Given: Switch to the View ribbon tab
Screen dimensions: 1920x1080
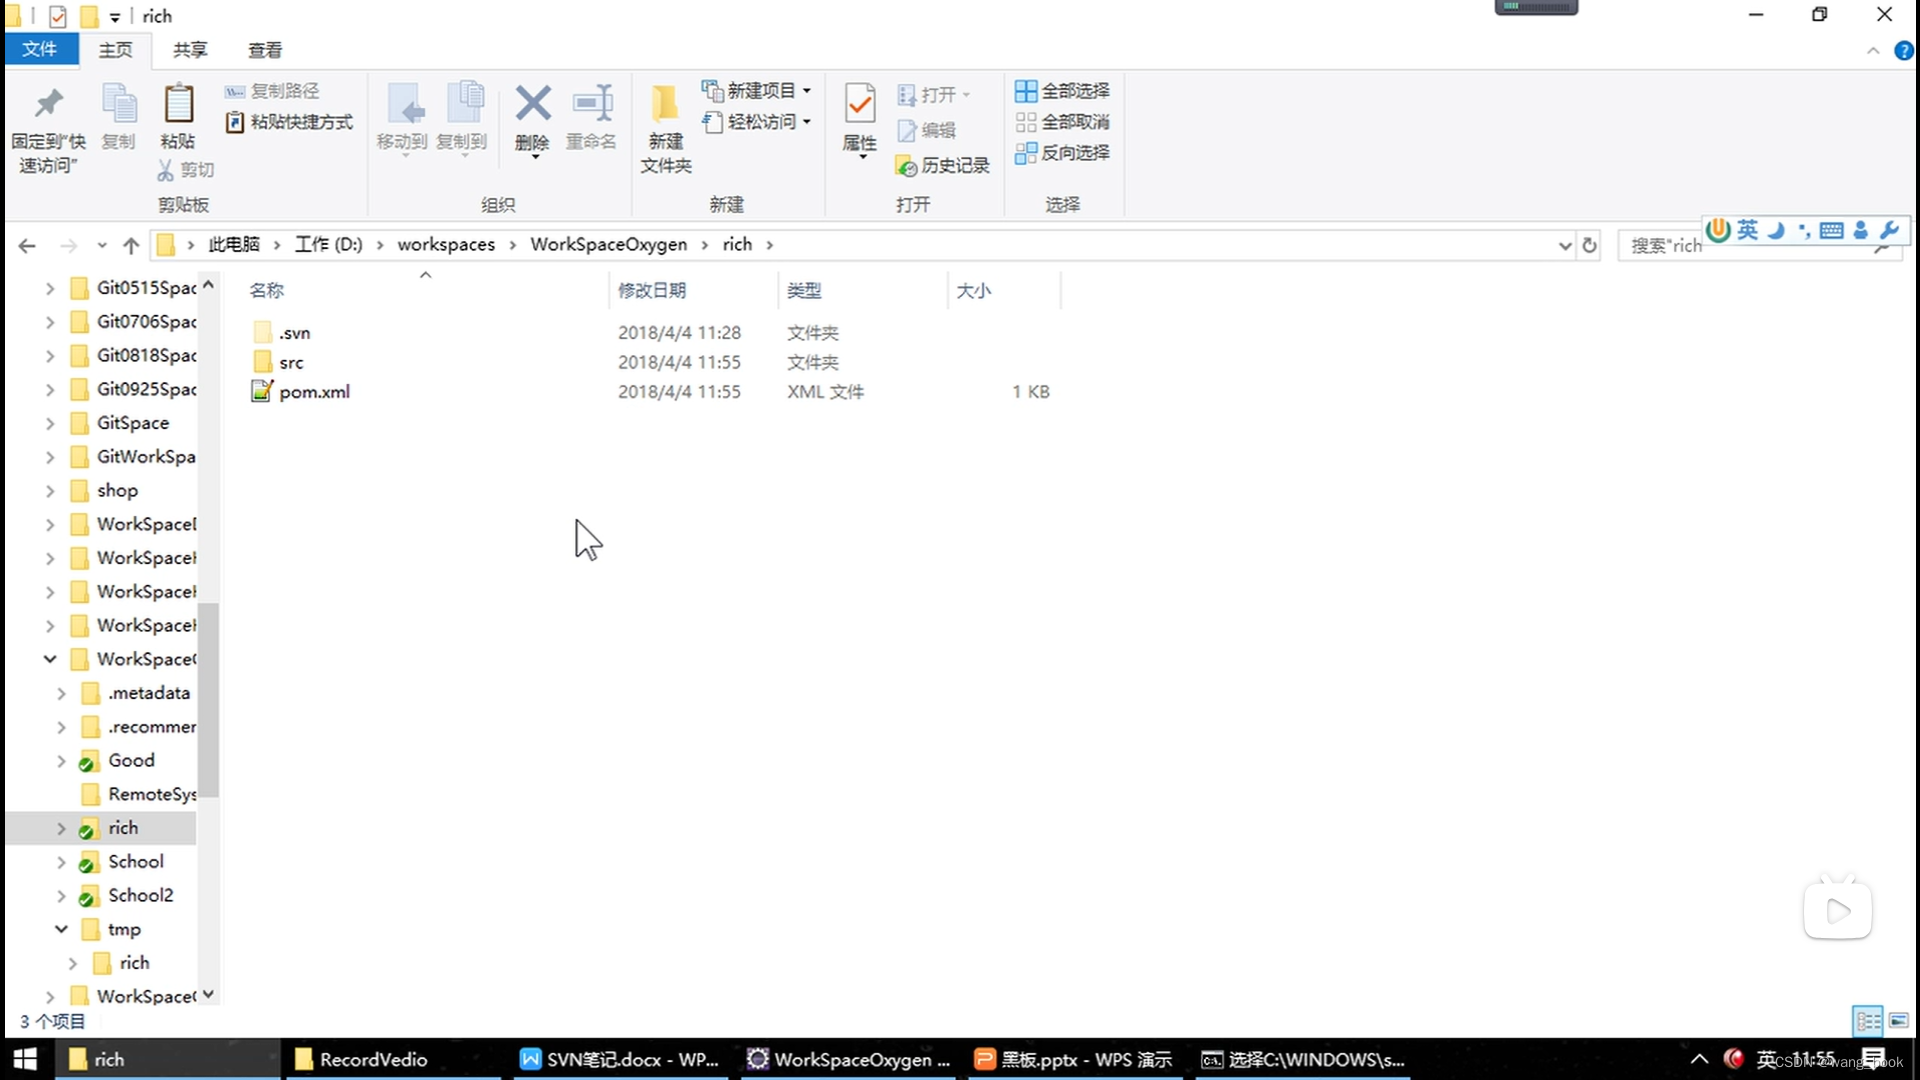Looking at the screenshot, I should (x=265, y=50).
